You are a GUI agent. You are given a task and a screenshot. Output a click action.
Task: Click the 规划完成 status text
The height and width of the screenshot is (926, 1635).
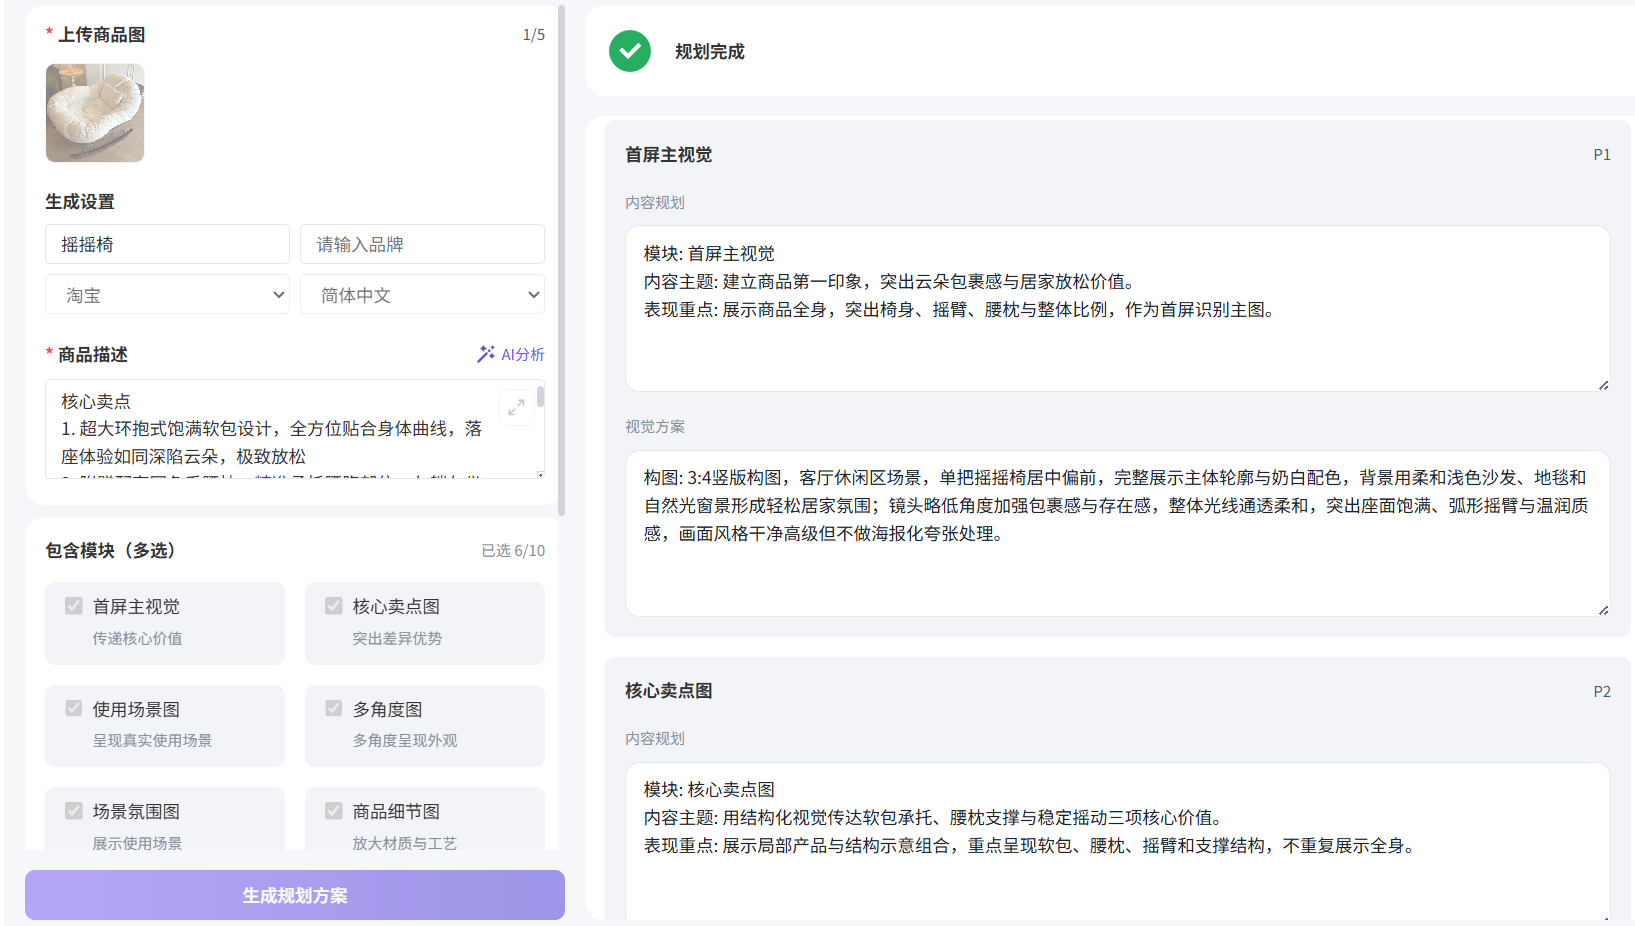709,51
